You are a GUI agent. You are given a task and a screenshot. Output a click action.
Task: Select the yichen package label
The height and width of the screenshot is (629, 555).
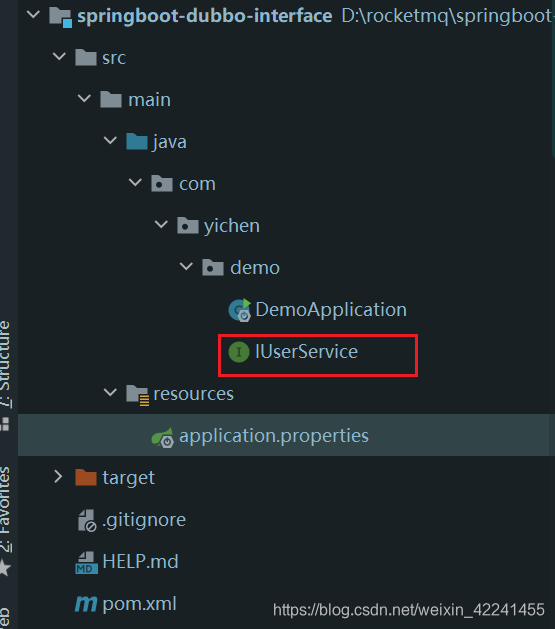point(232,226)
